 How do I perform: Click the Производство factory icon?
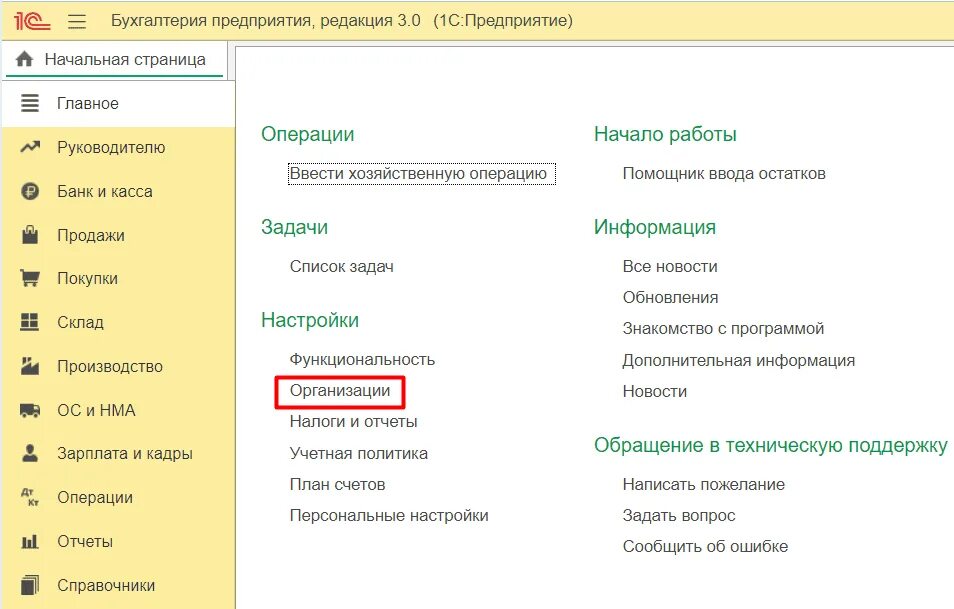pos(30,366)
